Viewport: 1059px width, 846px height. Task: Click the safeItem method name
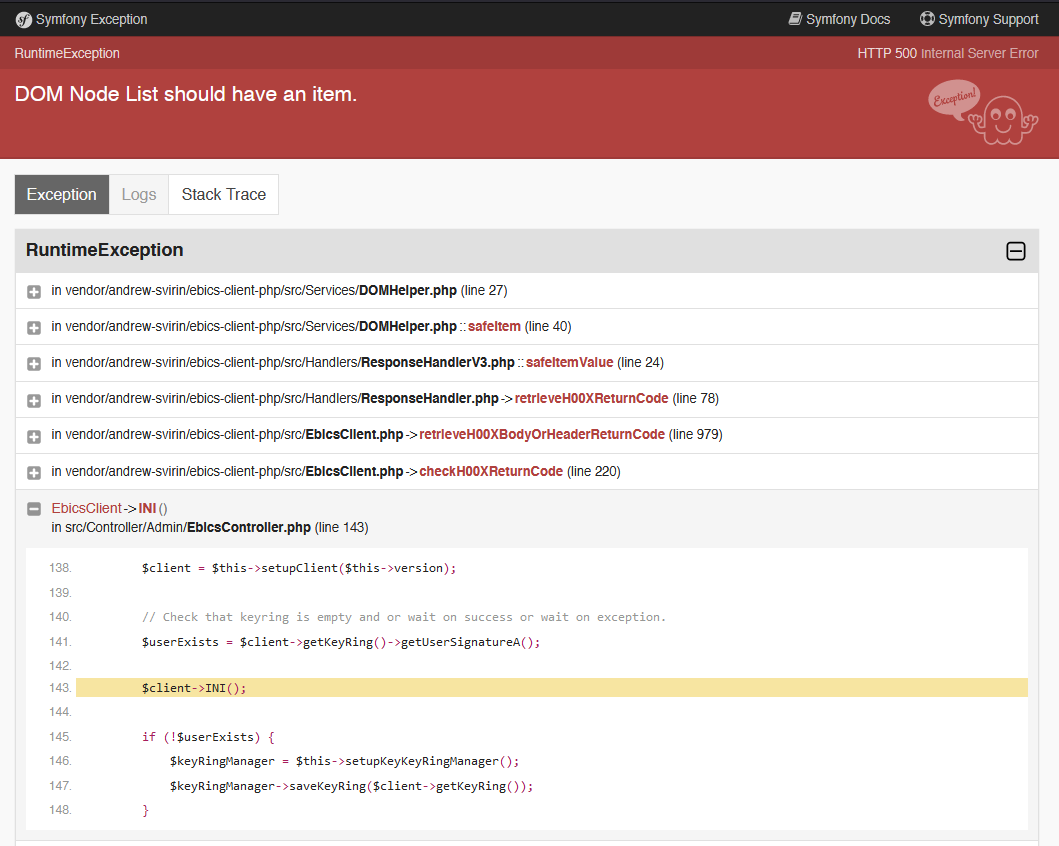pos(494,326)
